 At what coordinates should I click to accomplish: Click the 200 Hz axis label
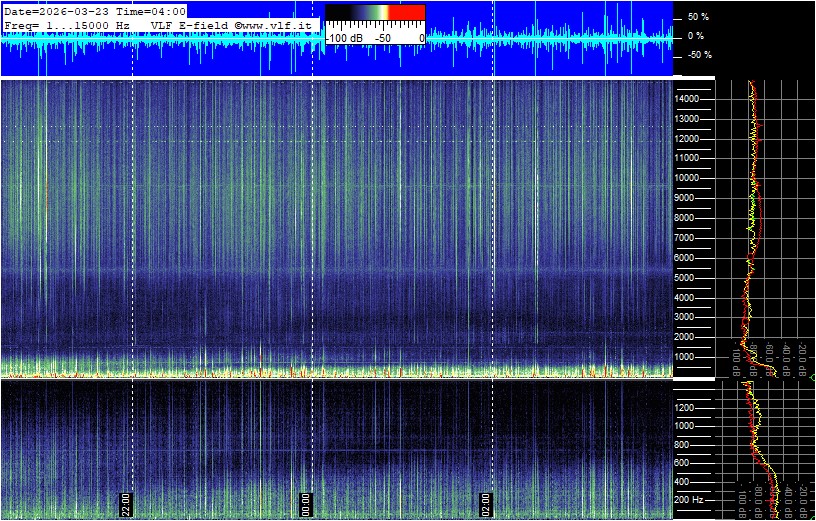(x=691, y=499)
